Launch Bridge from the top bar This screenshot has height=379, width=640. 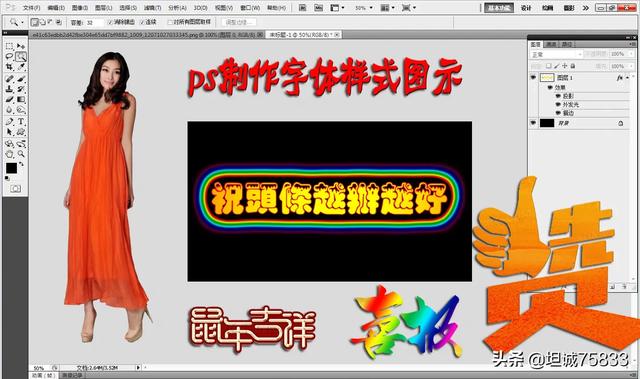(x=302, y=7)
